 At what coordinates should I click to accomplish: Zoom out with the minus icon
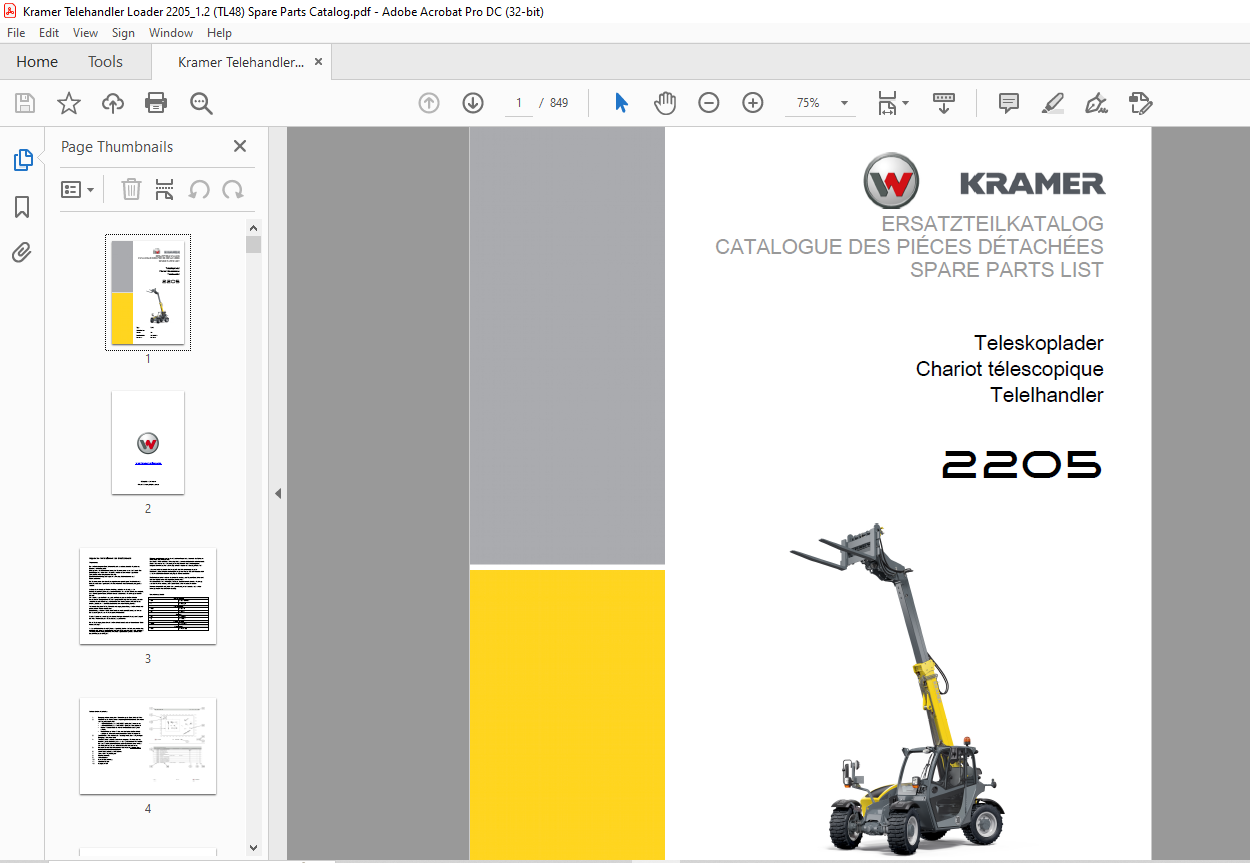(709, 103)
